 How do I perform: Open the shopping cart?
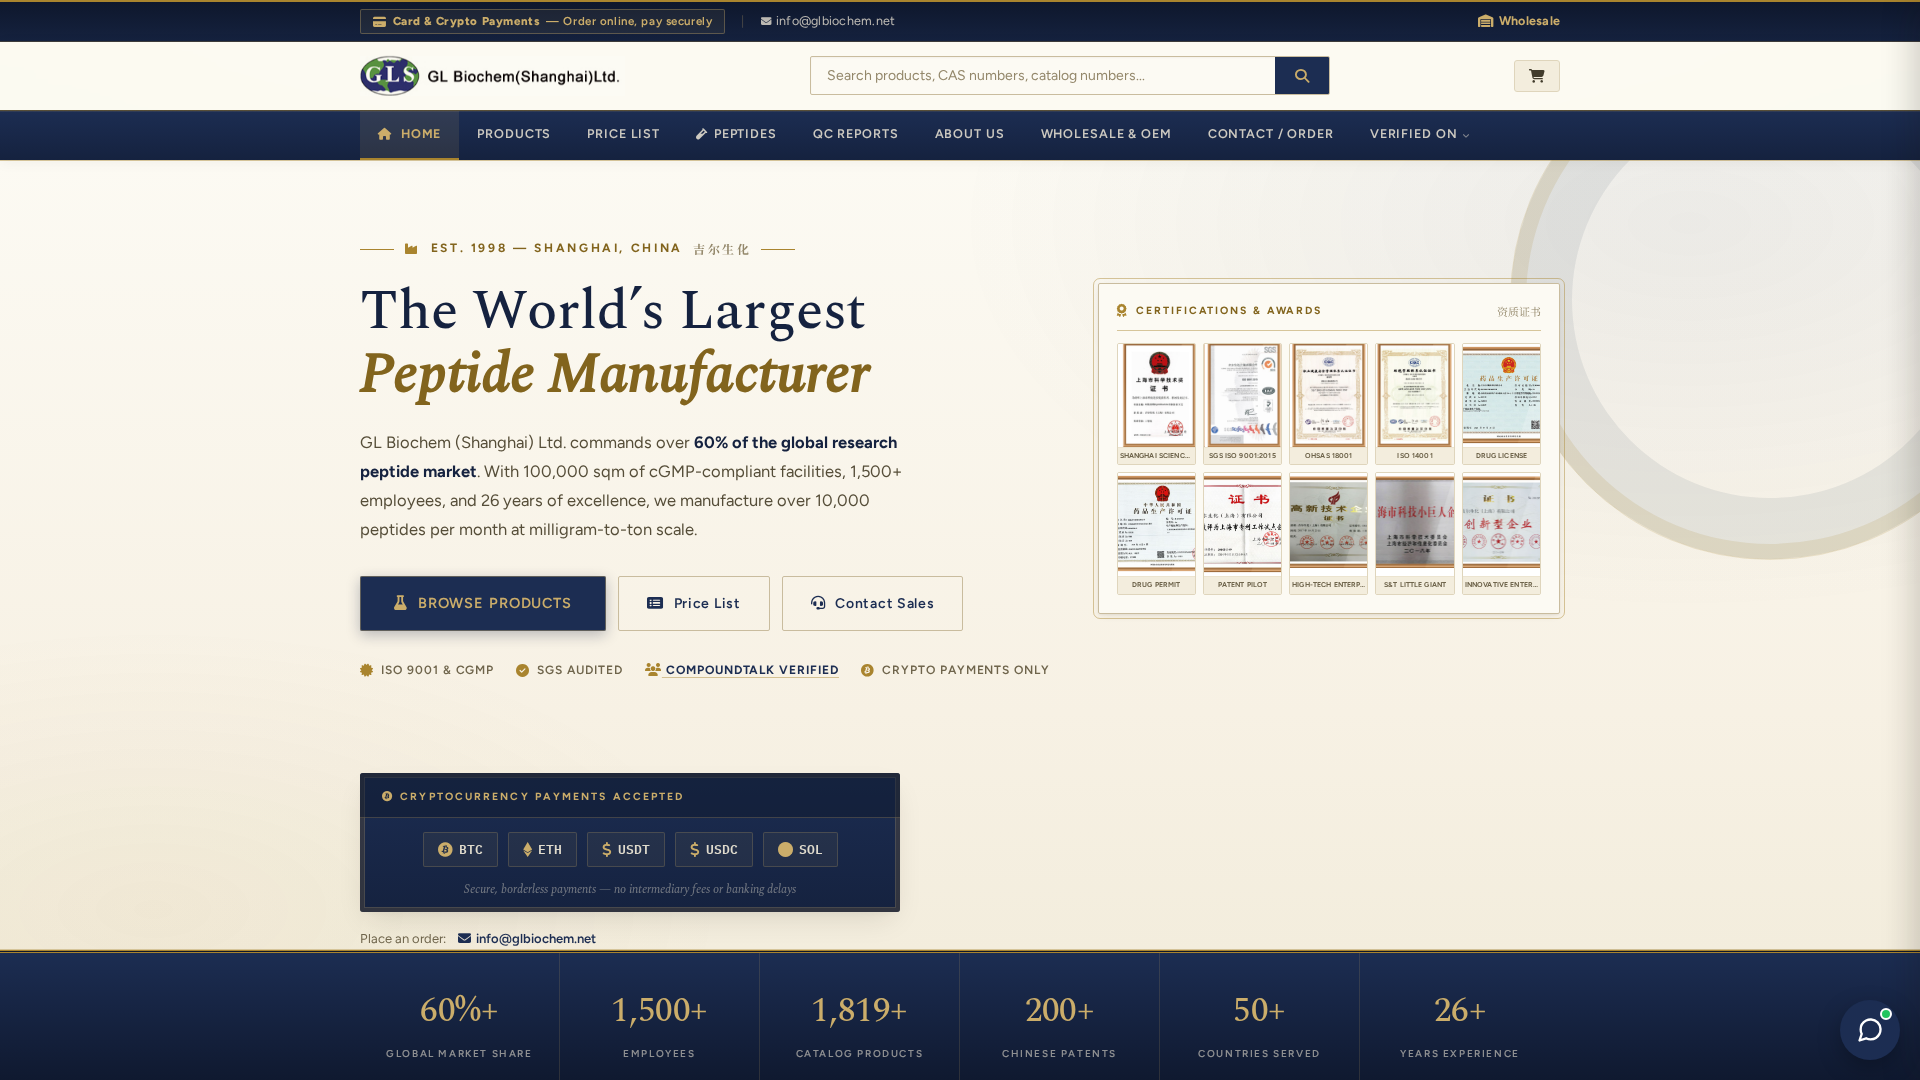1536,76
